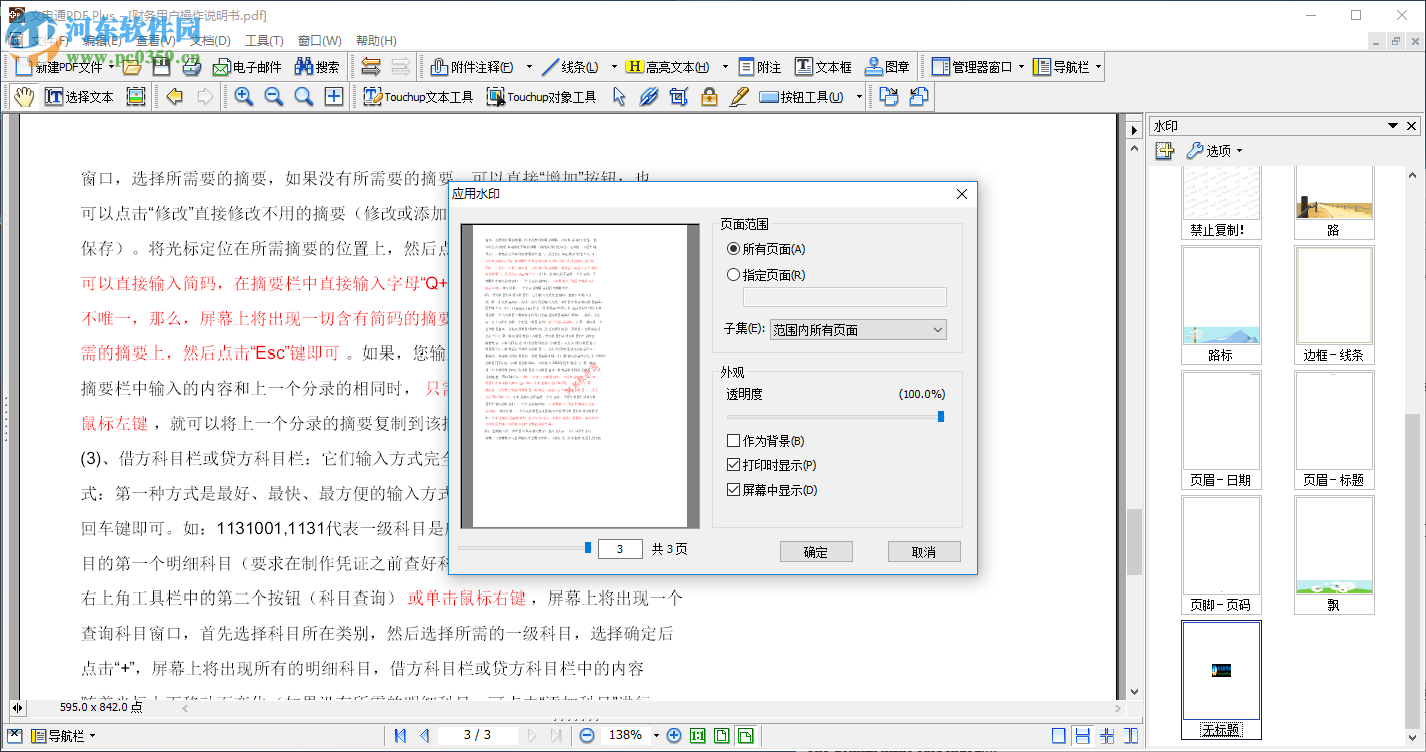This screenshot has width=1426, height=752.
Task: Uncheck 打印时显示 in watermark dialog
Action: click(x=733, y=464)
